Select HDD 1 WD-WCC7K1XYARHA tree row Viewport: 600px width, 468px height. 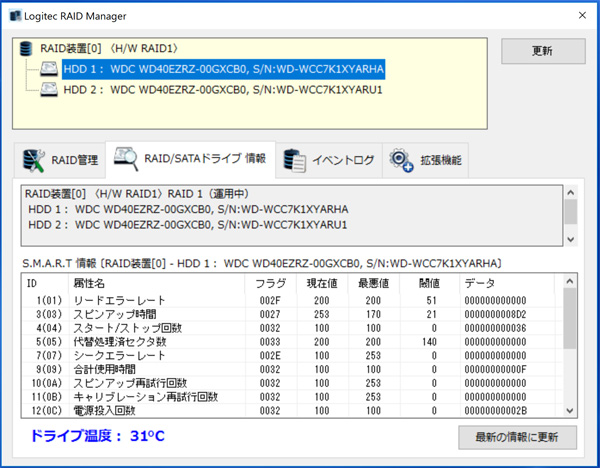(223, 69)
